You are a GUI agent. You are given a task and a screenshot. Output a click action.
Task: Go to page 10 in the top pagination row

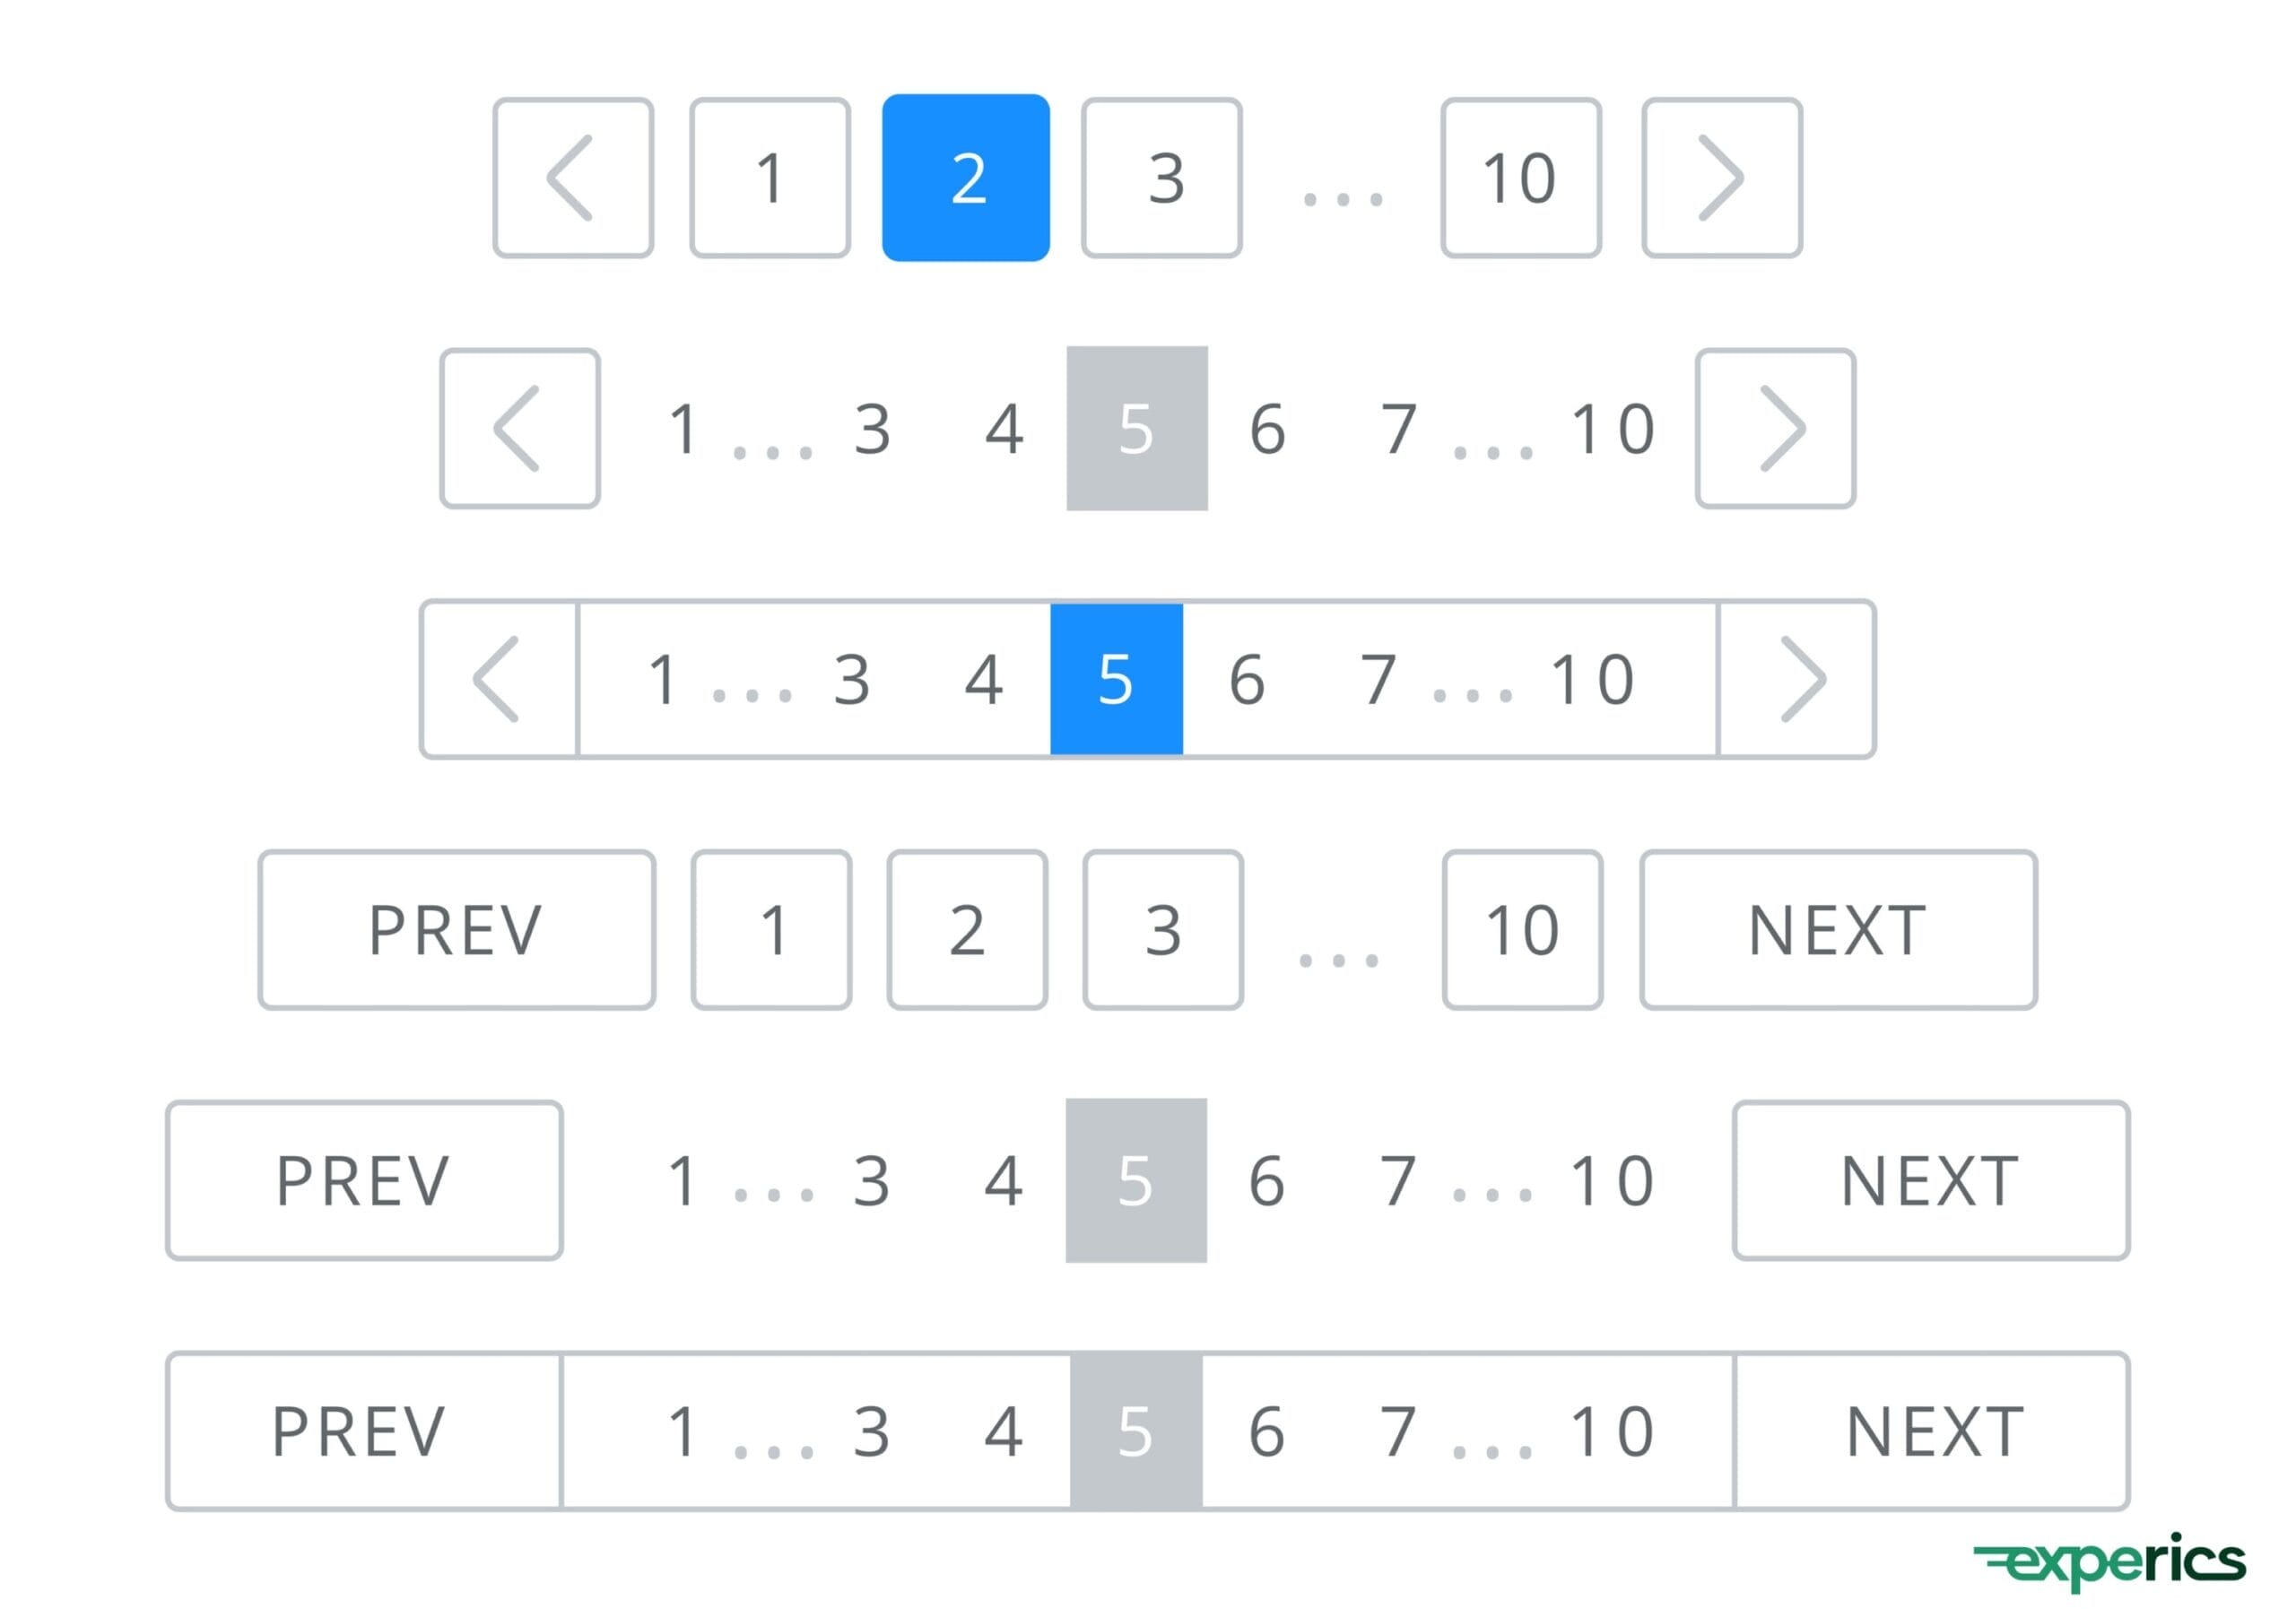[1521, 178]
